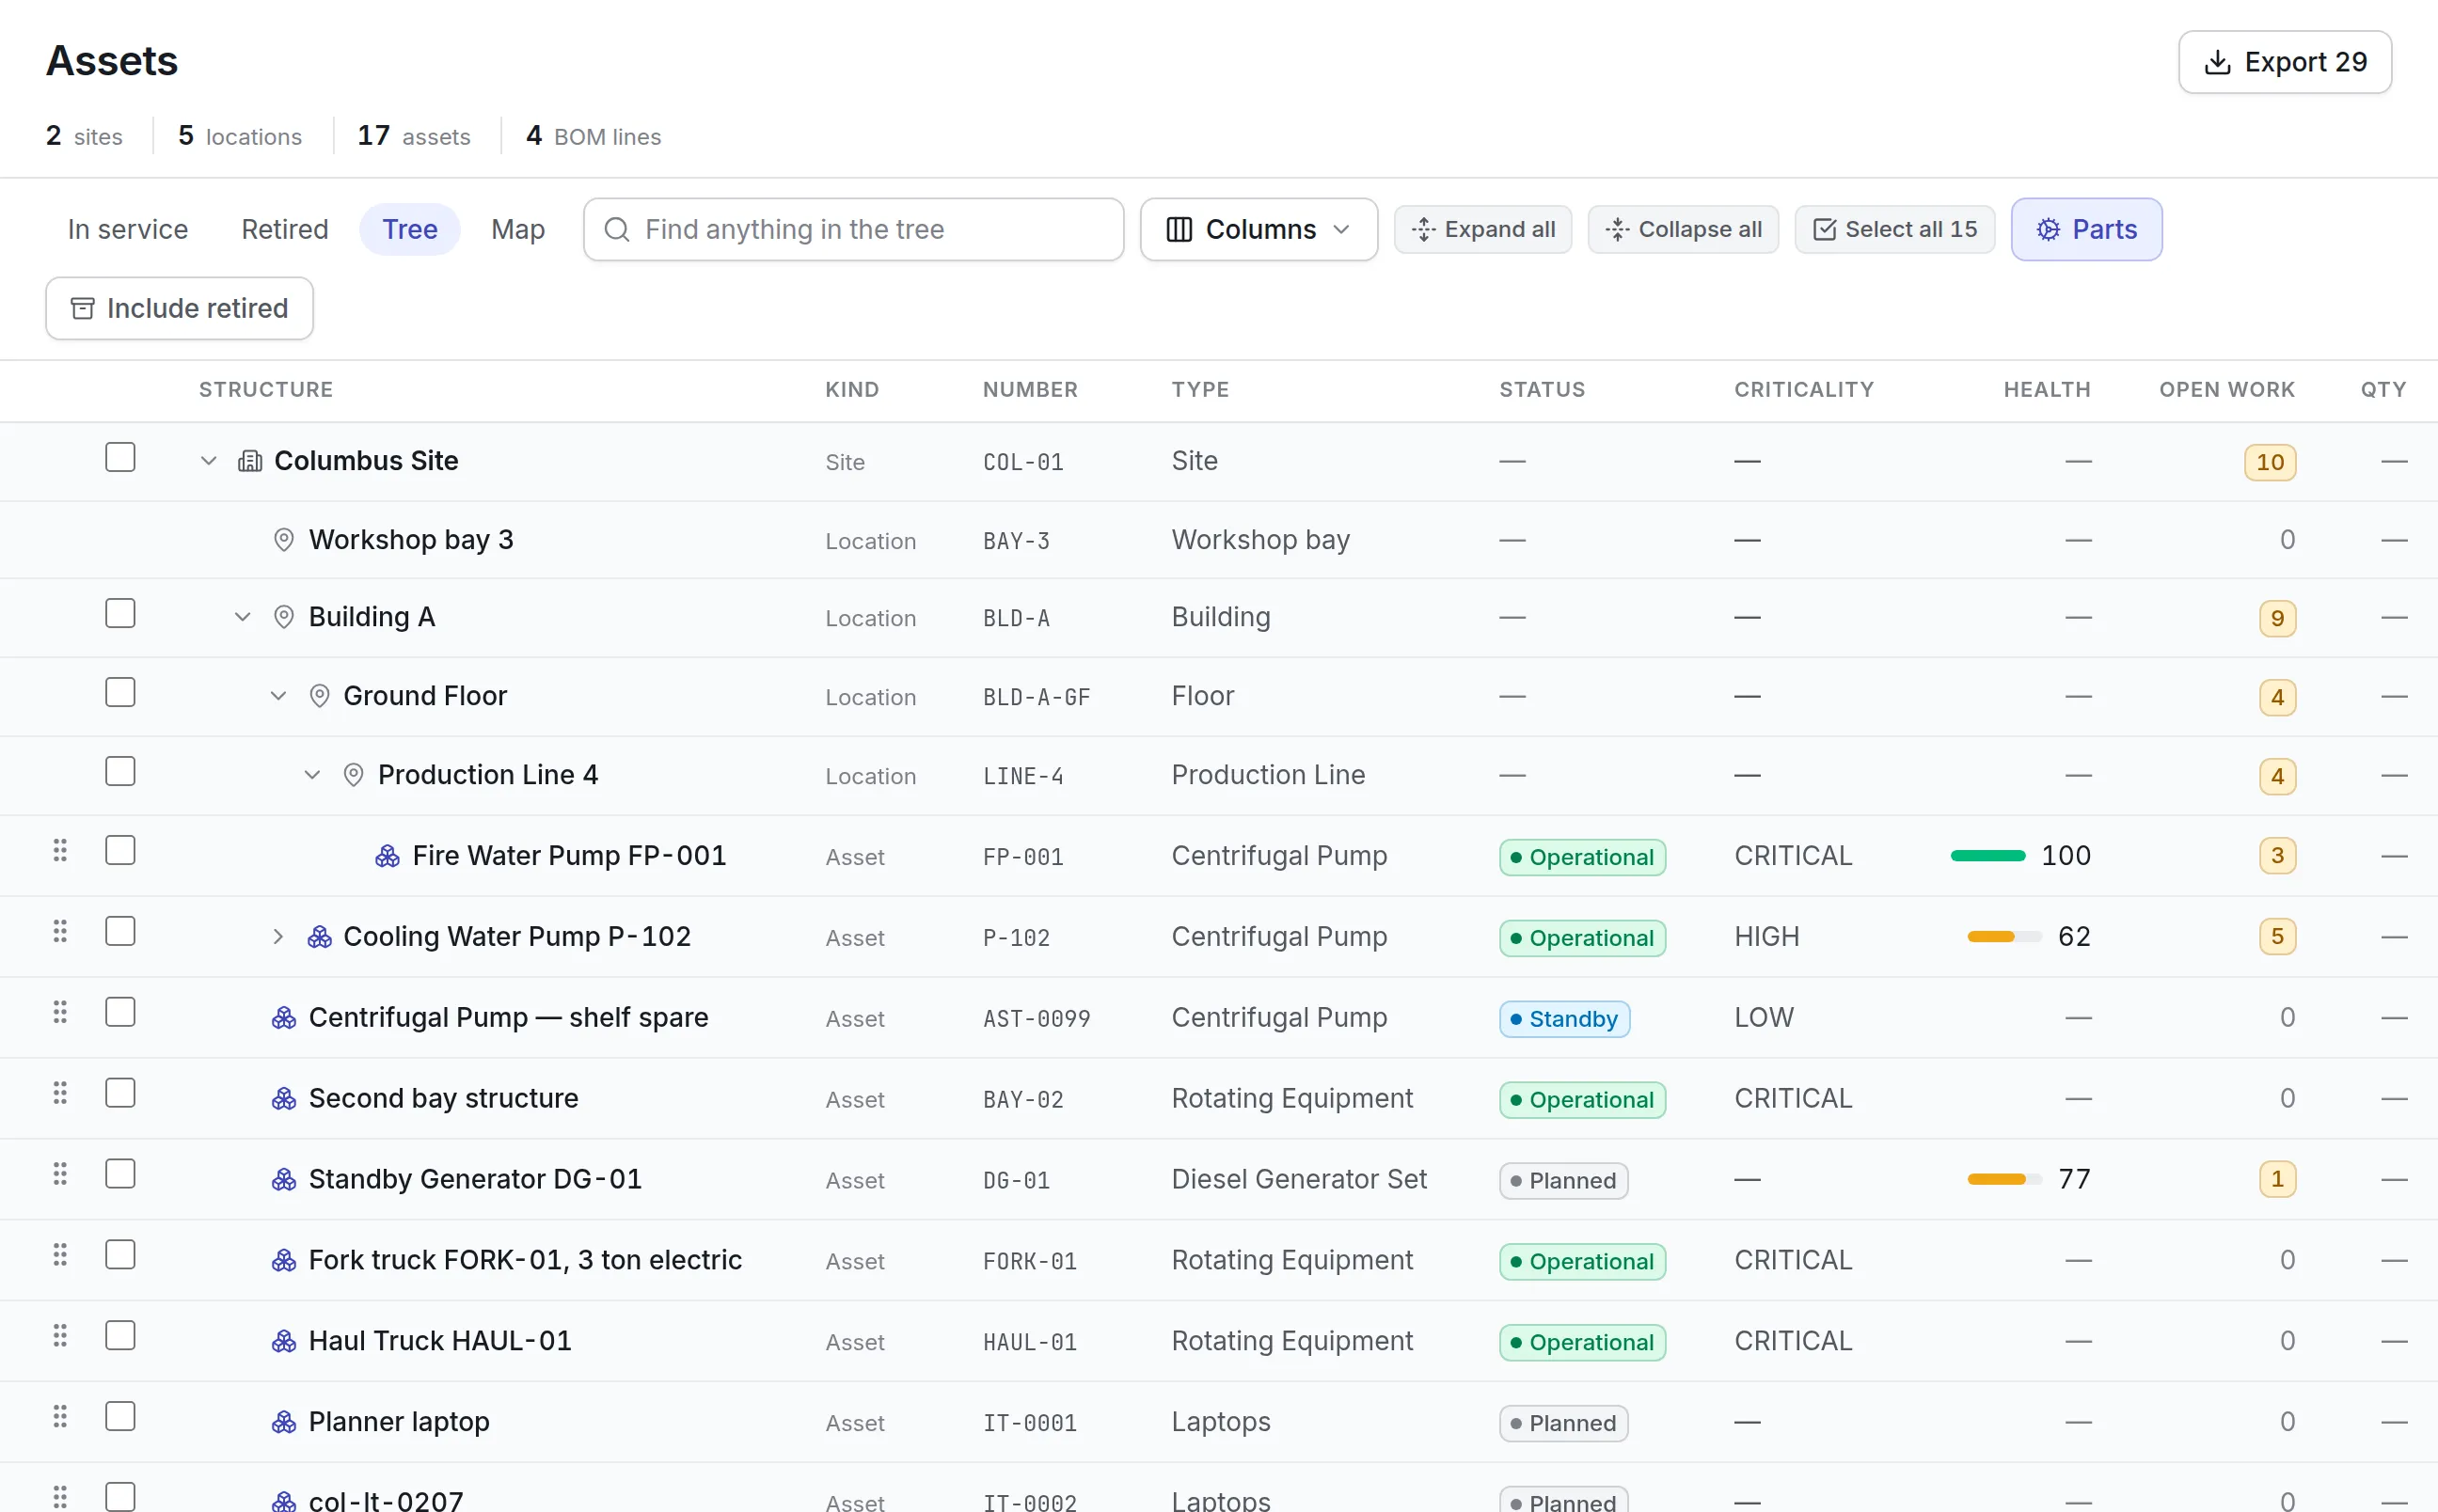2438x1512 pixels.
Task: Click the drag handle for Haul Truck HAUL-01
Action: (60, 1336)
